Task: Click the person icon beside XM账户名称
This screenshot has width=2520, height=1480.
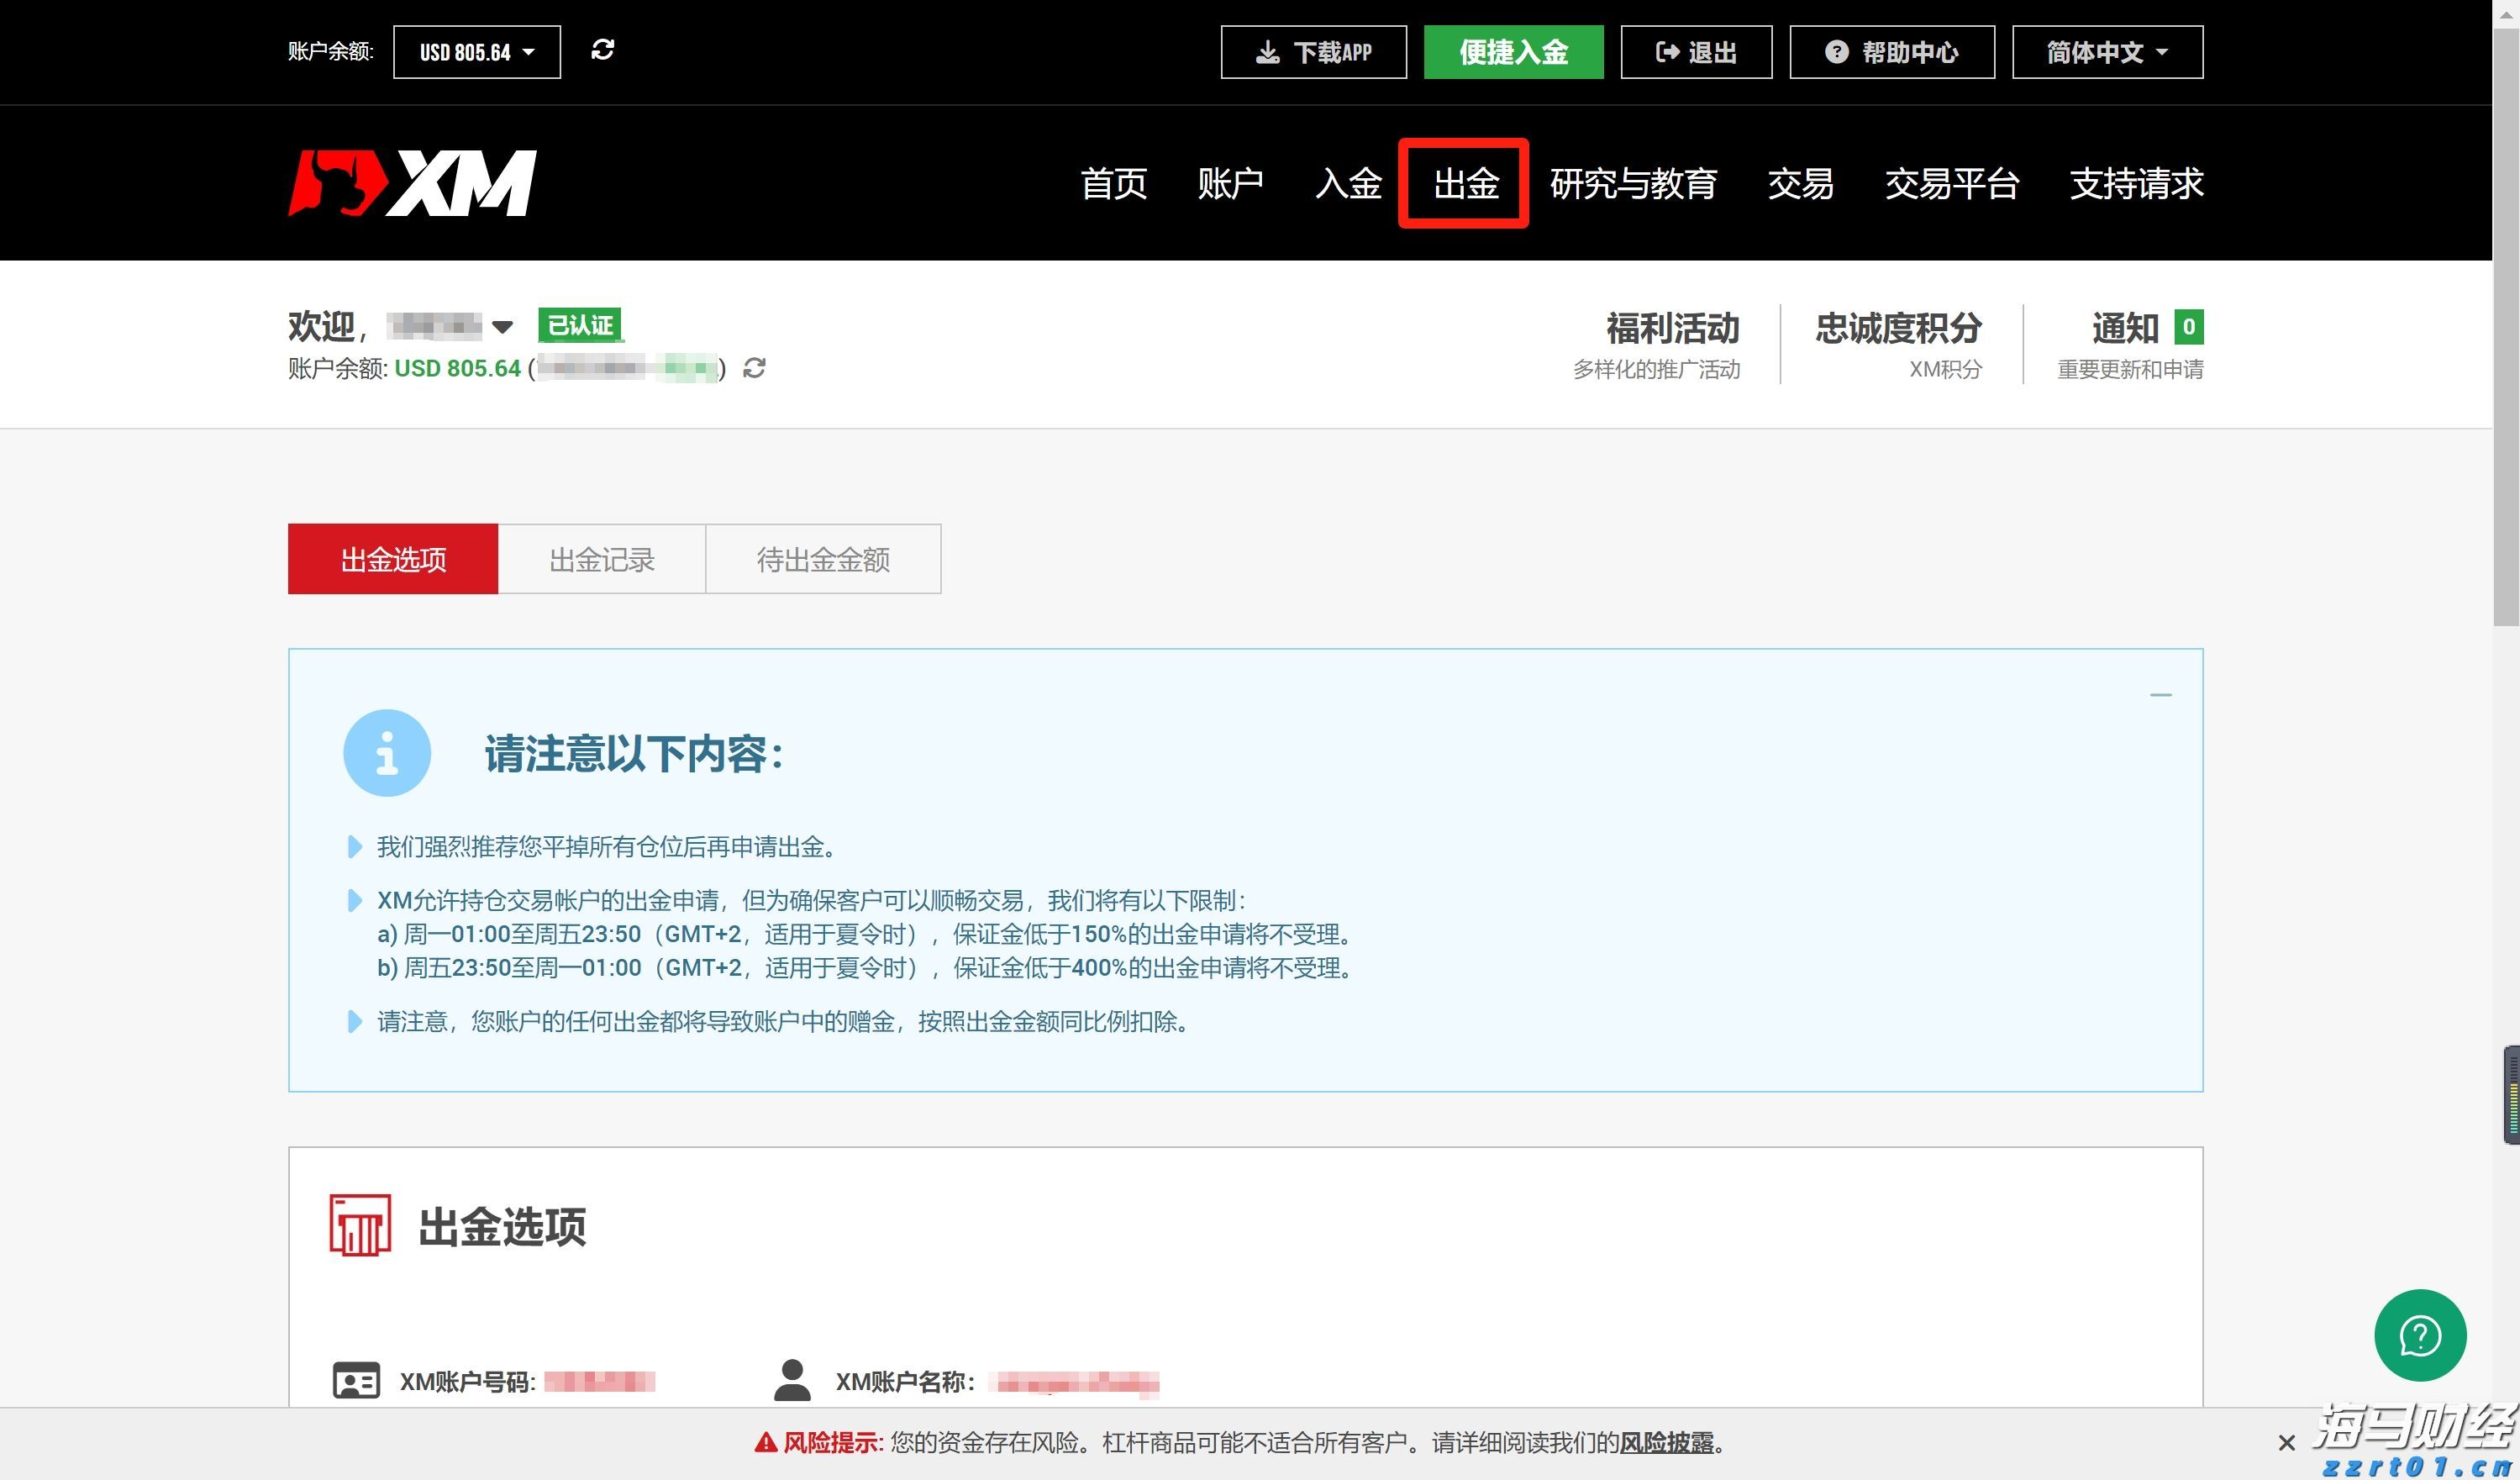Action: (x=793, y=1381)
